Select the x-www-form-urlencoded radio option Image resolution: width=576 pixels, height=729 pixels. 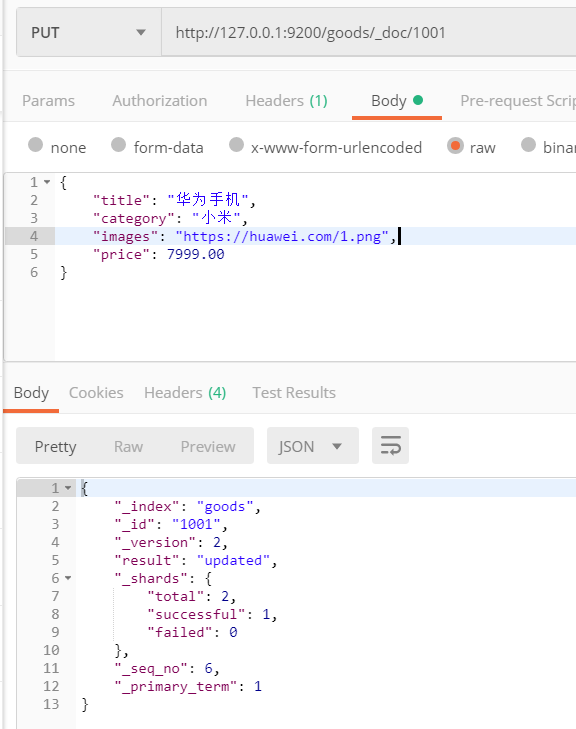click(236, 145)
